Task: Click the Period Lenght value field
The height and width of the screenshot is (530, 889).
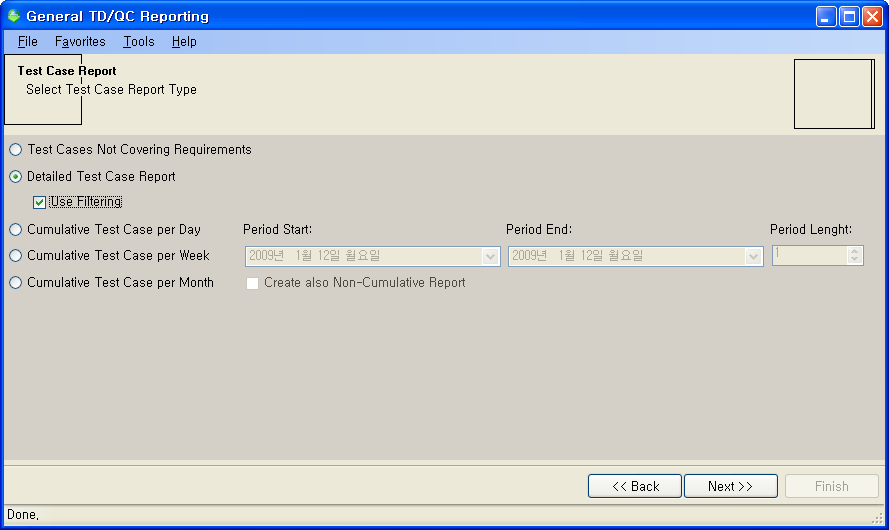Action: click(x=810, y=255)
